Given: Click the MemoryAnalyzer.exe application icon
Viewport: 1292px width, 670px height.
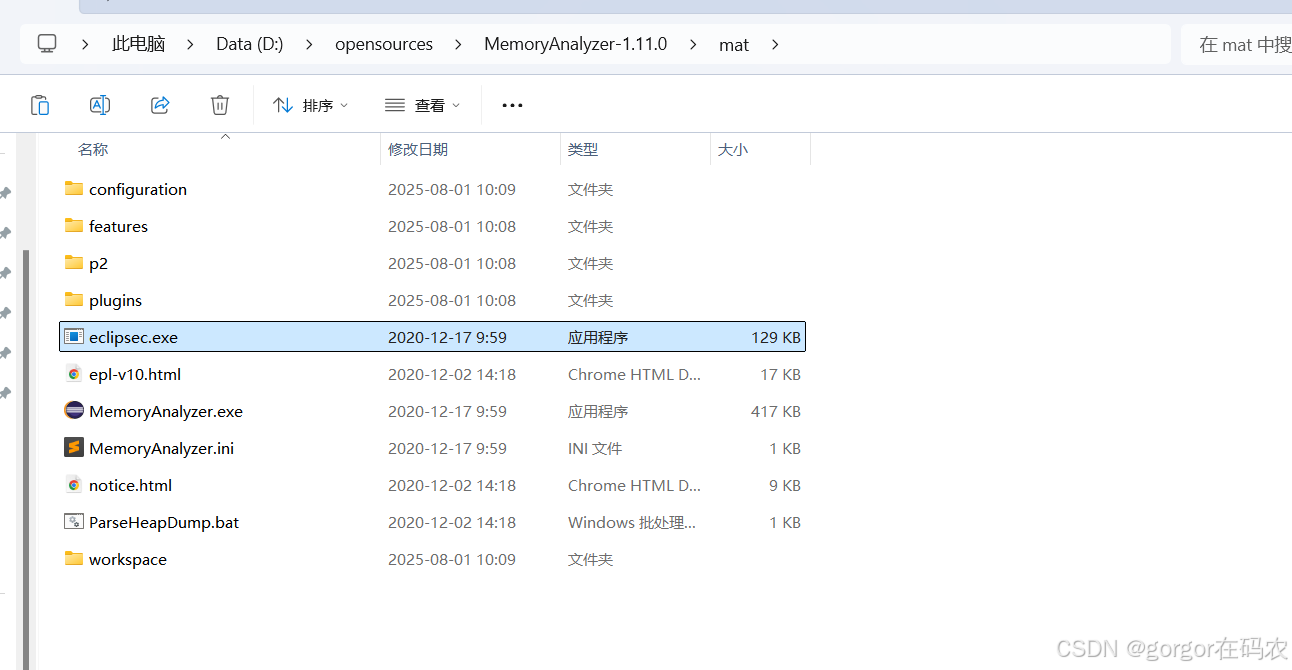Looking at the screenshot, I should [73, 410].
